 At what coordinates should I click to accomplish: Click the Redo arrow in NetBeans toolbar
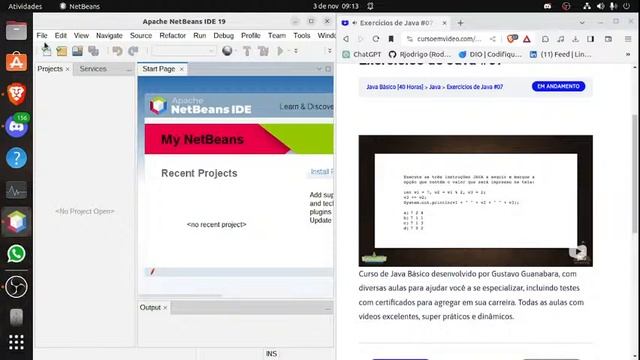[x=133, y=51]
